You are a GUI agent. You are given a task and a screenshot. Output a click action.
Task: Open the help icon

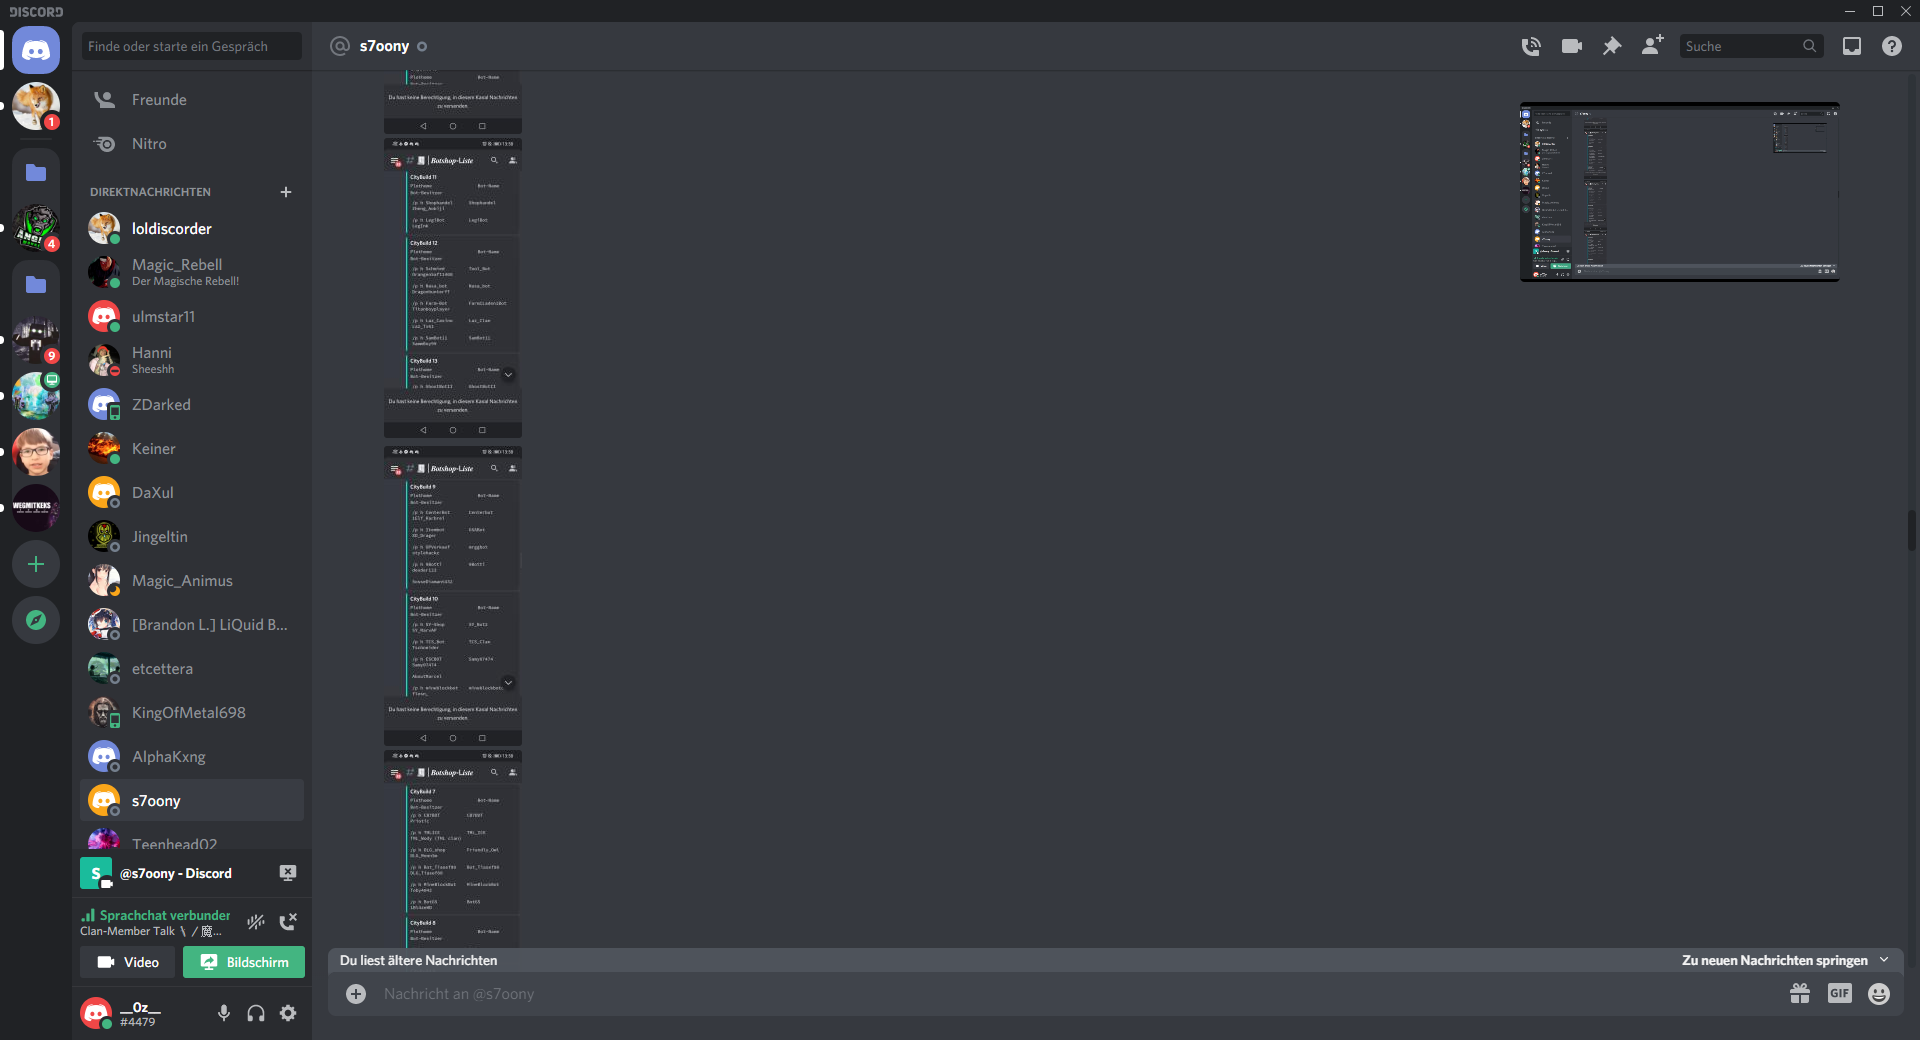[x=1892, y=46]
